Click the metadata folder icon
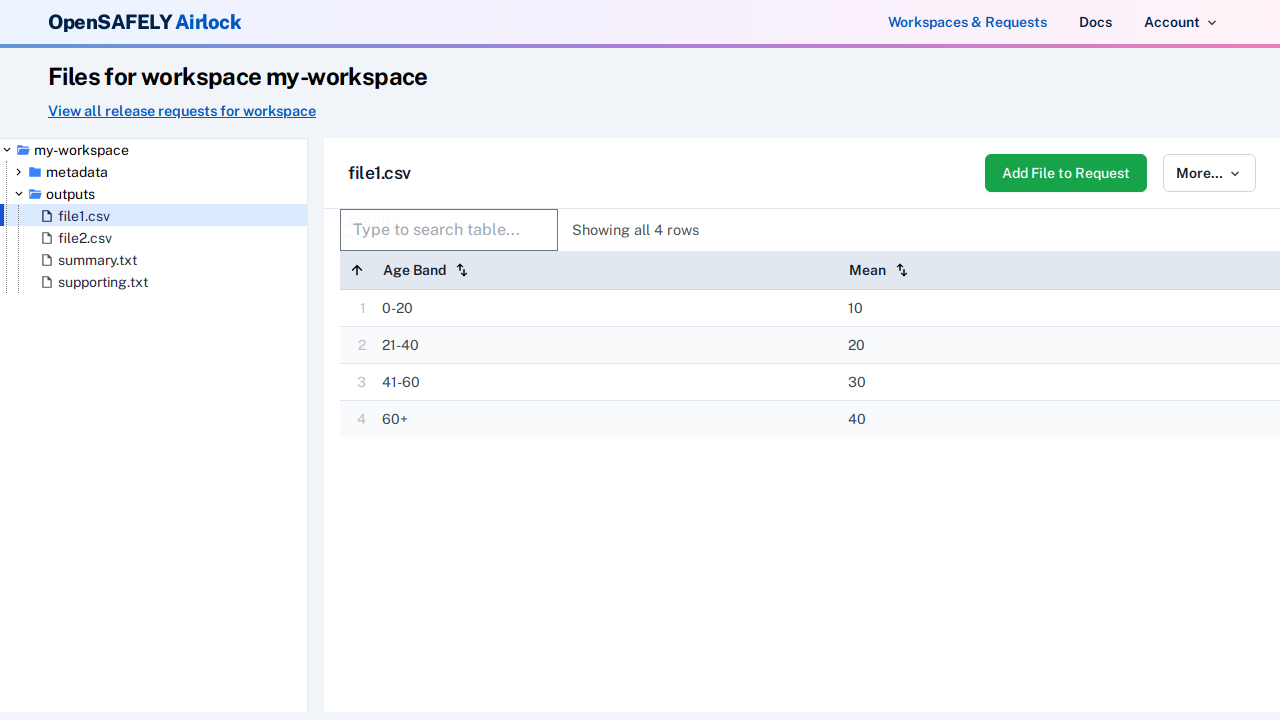Screen dimensions: 1280x720 tap(34, 172)
